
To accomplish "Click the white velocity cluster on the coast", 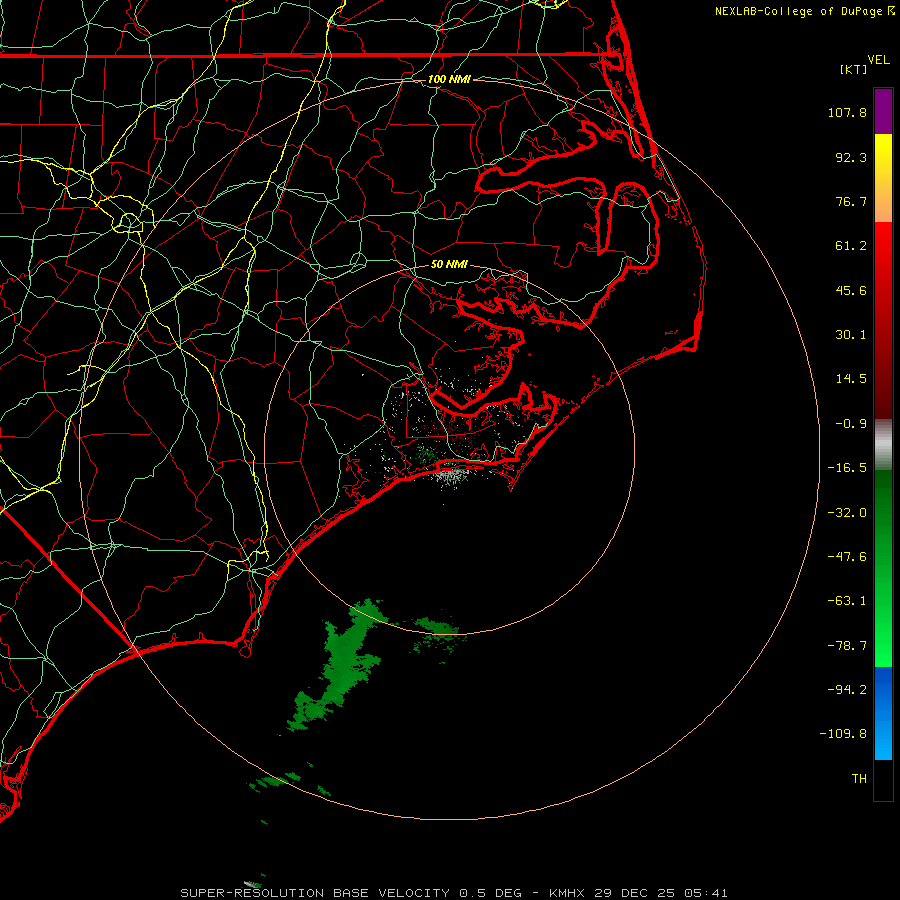I will pos(453,476).
